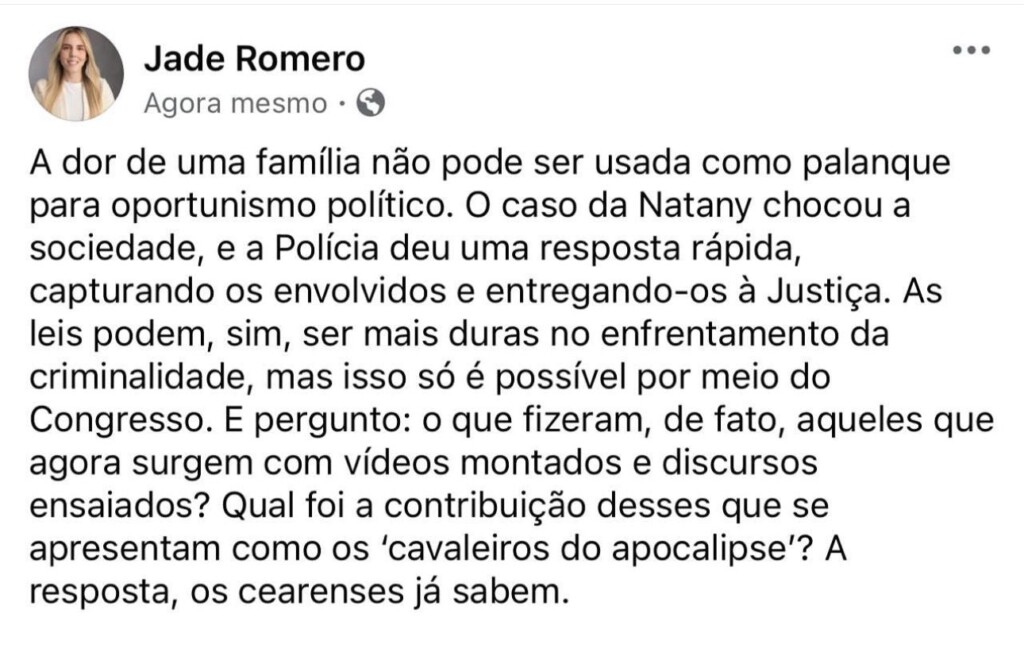Viewport: 1024px width, 645px height.
Task: Click the globe public privacy icon
Action: (x=370, y=102)
